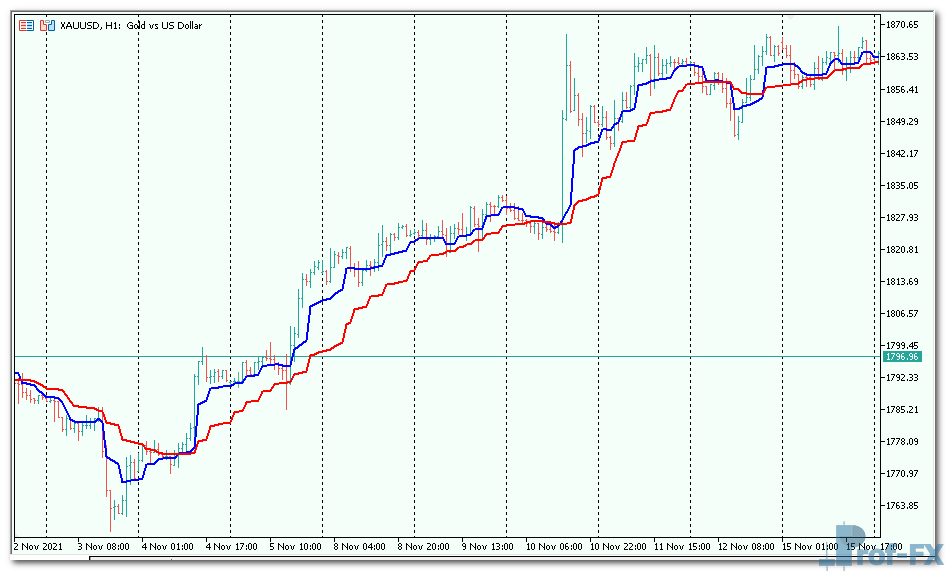946x571 pixels.
Task: Click the one-click trading panel icon
Action: click(x=26, y=25)
